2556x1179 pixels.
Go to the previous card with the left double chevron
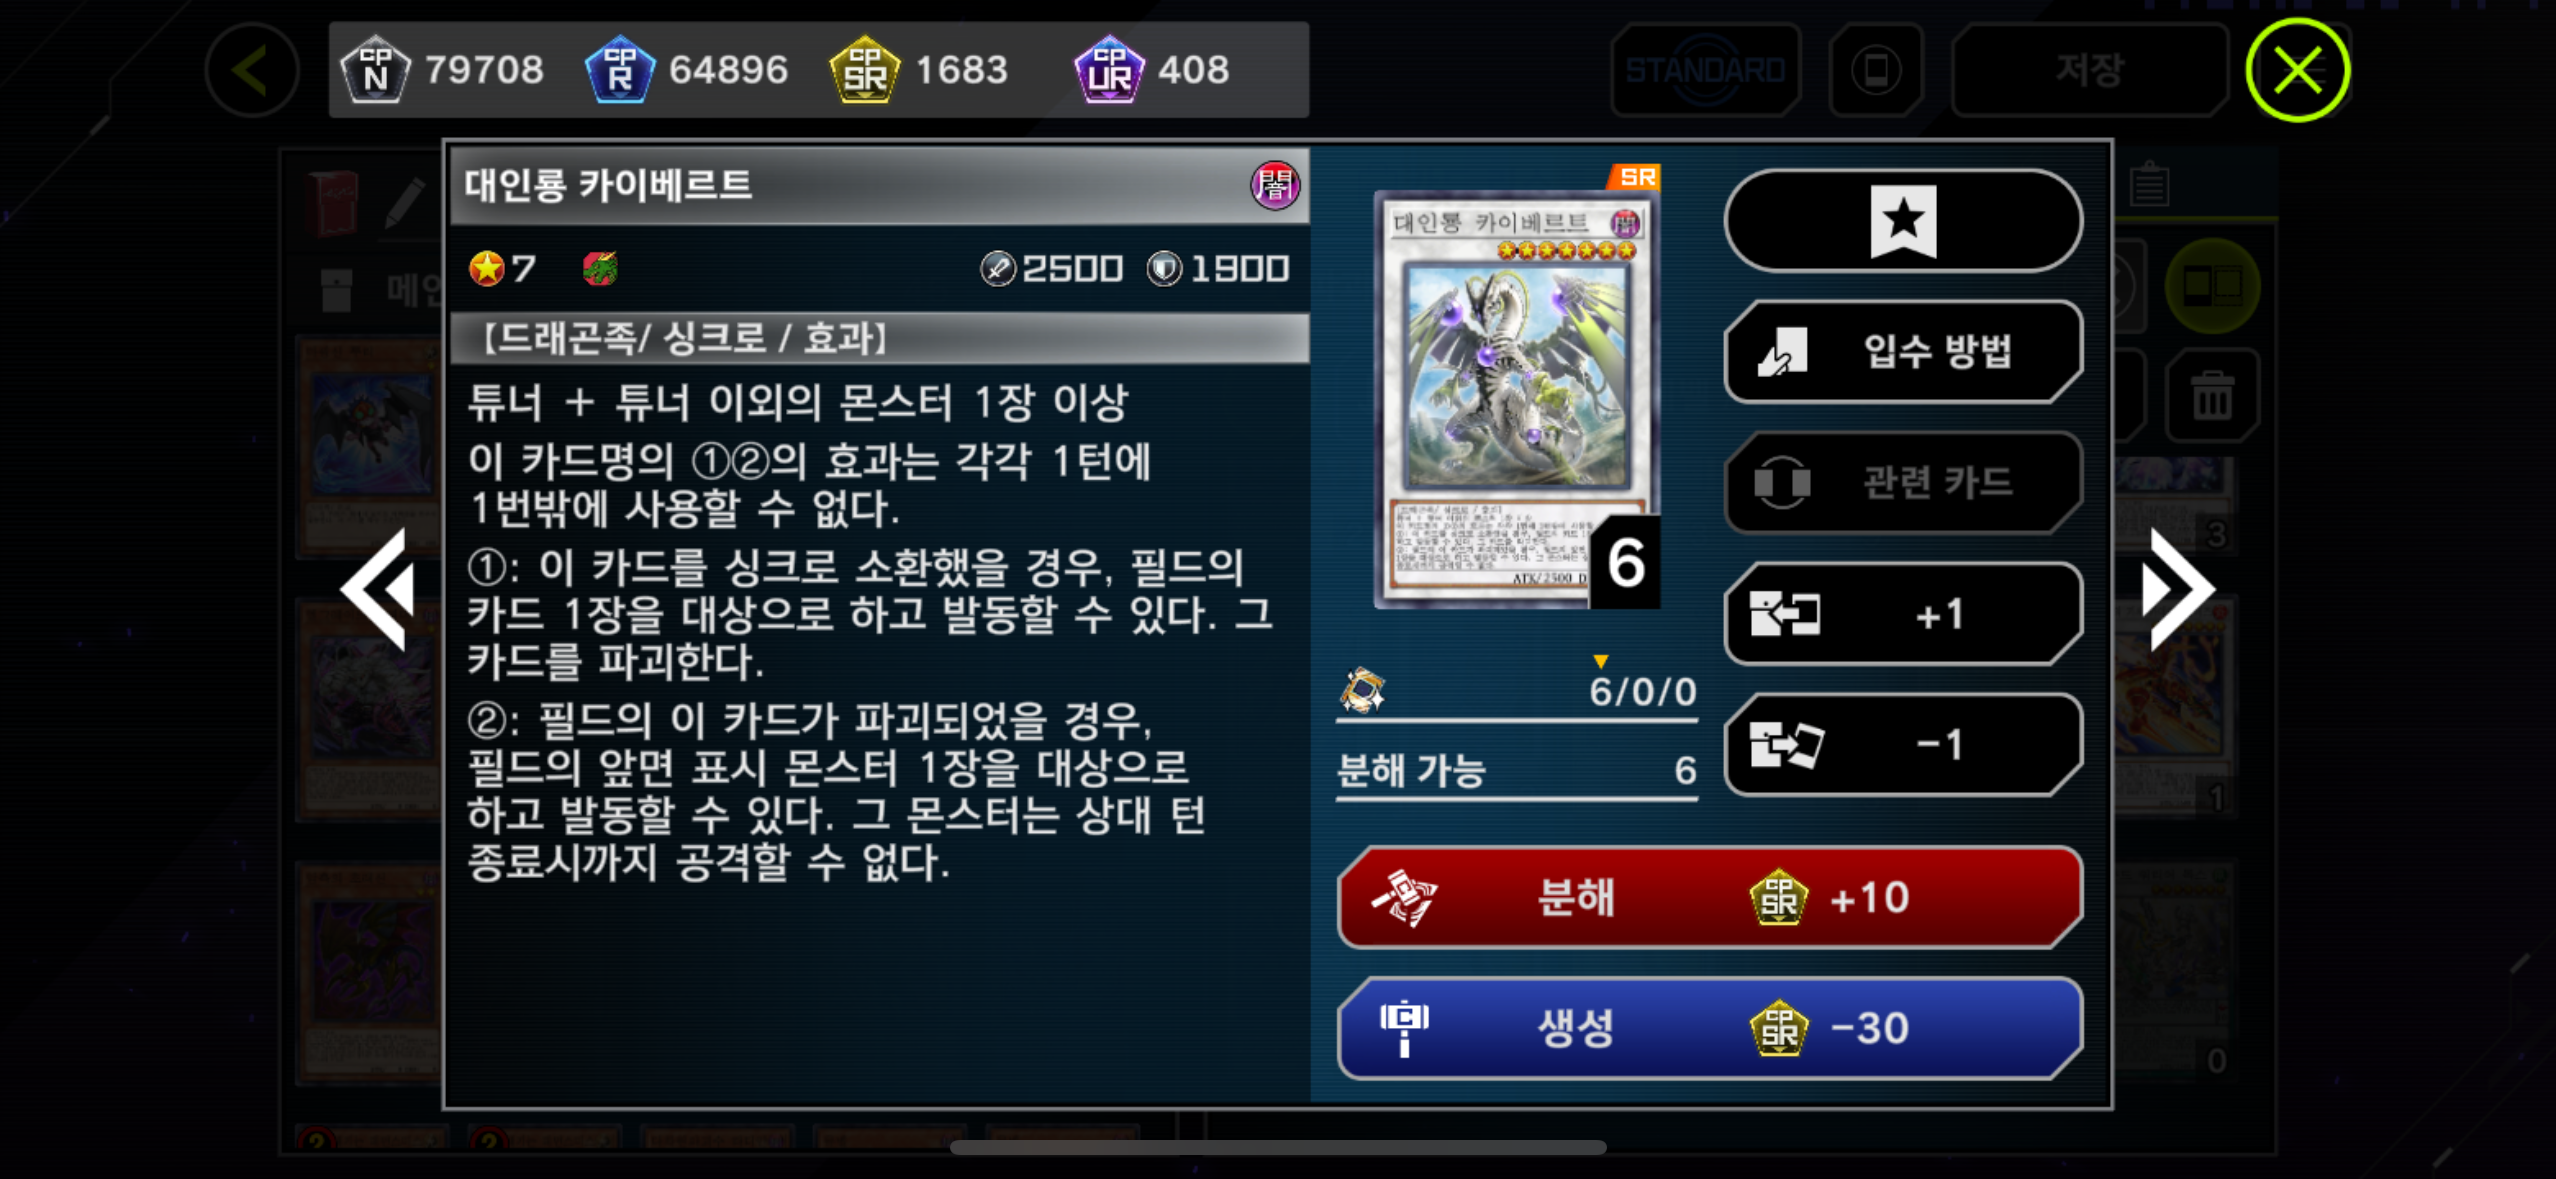tap(378, 589)
